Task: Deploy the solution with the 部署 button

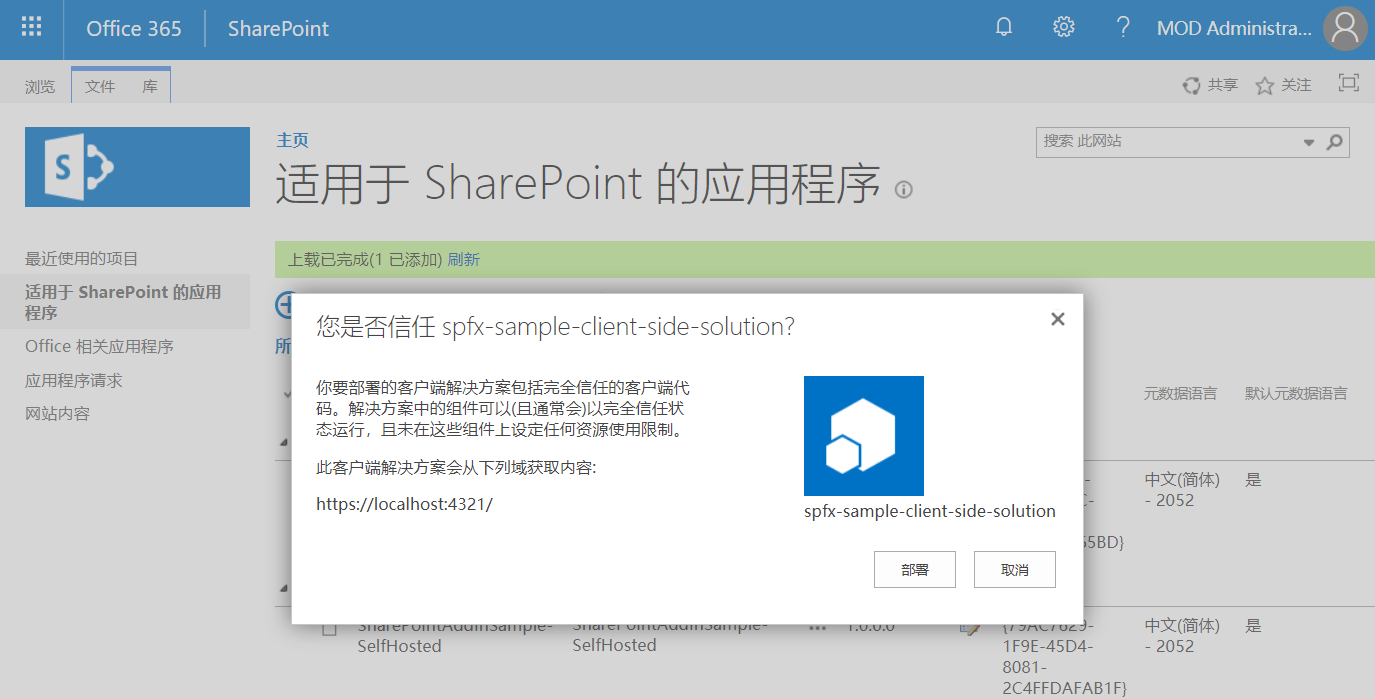Action: tap(914, 569)
